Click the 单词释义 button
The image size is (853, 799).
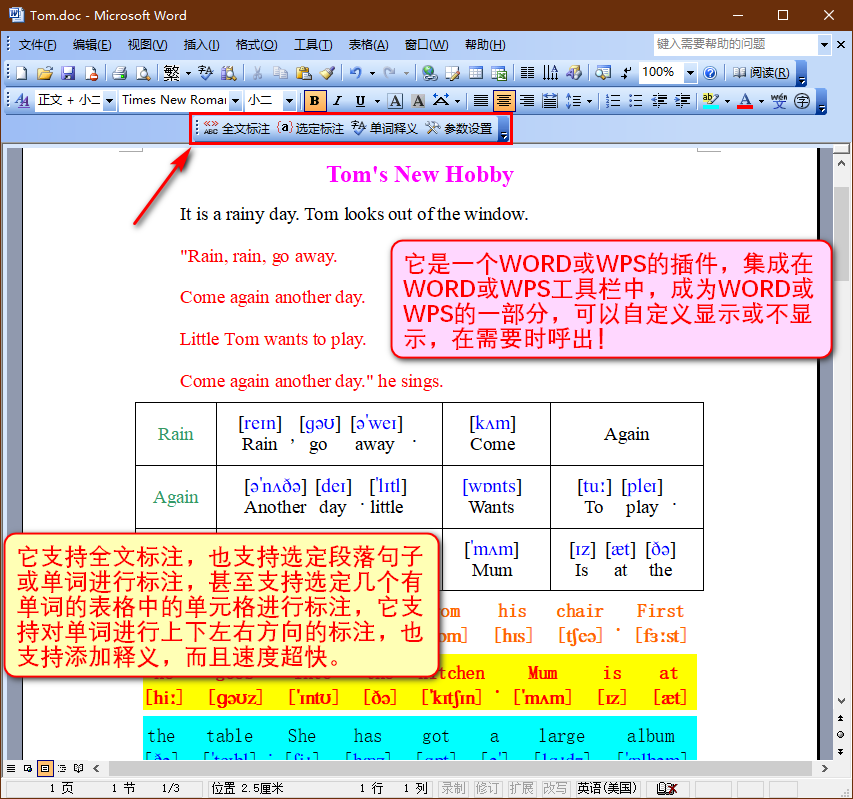point(385,128)
